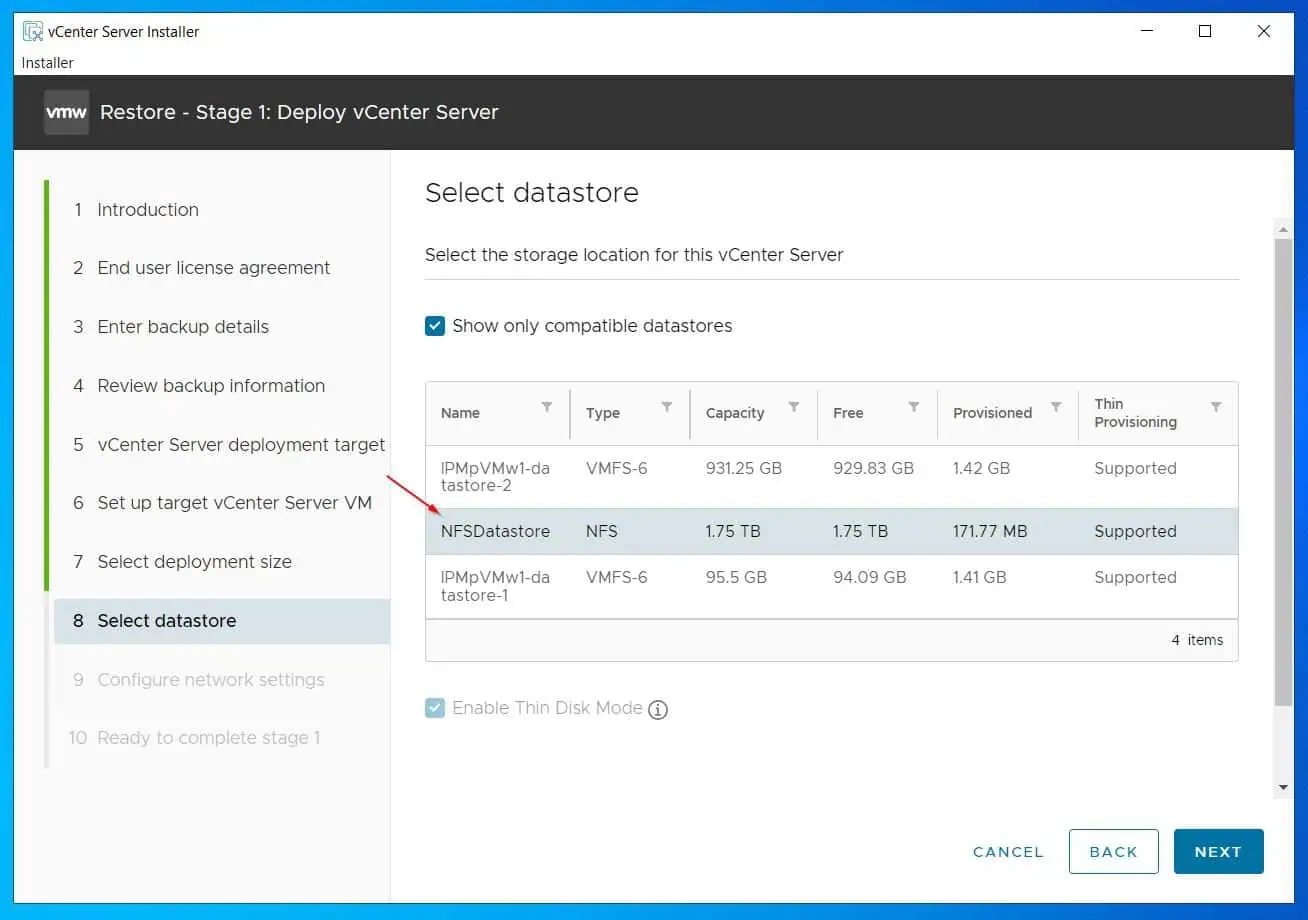
Task: Select the IPMpVMw1-datastore-2 row
Action: (832, 477)
